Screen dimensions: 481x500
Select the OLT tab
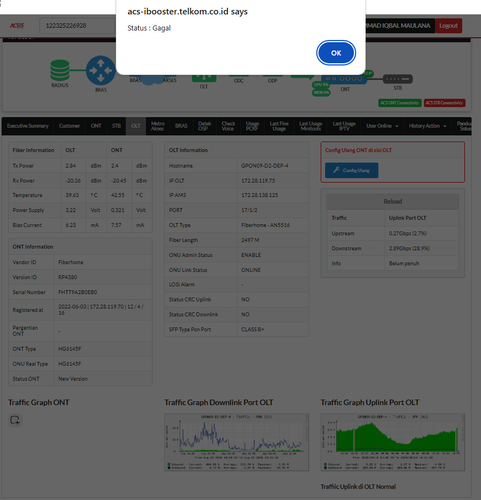tap(136, 126)
